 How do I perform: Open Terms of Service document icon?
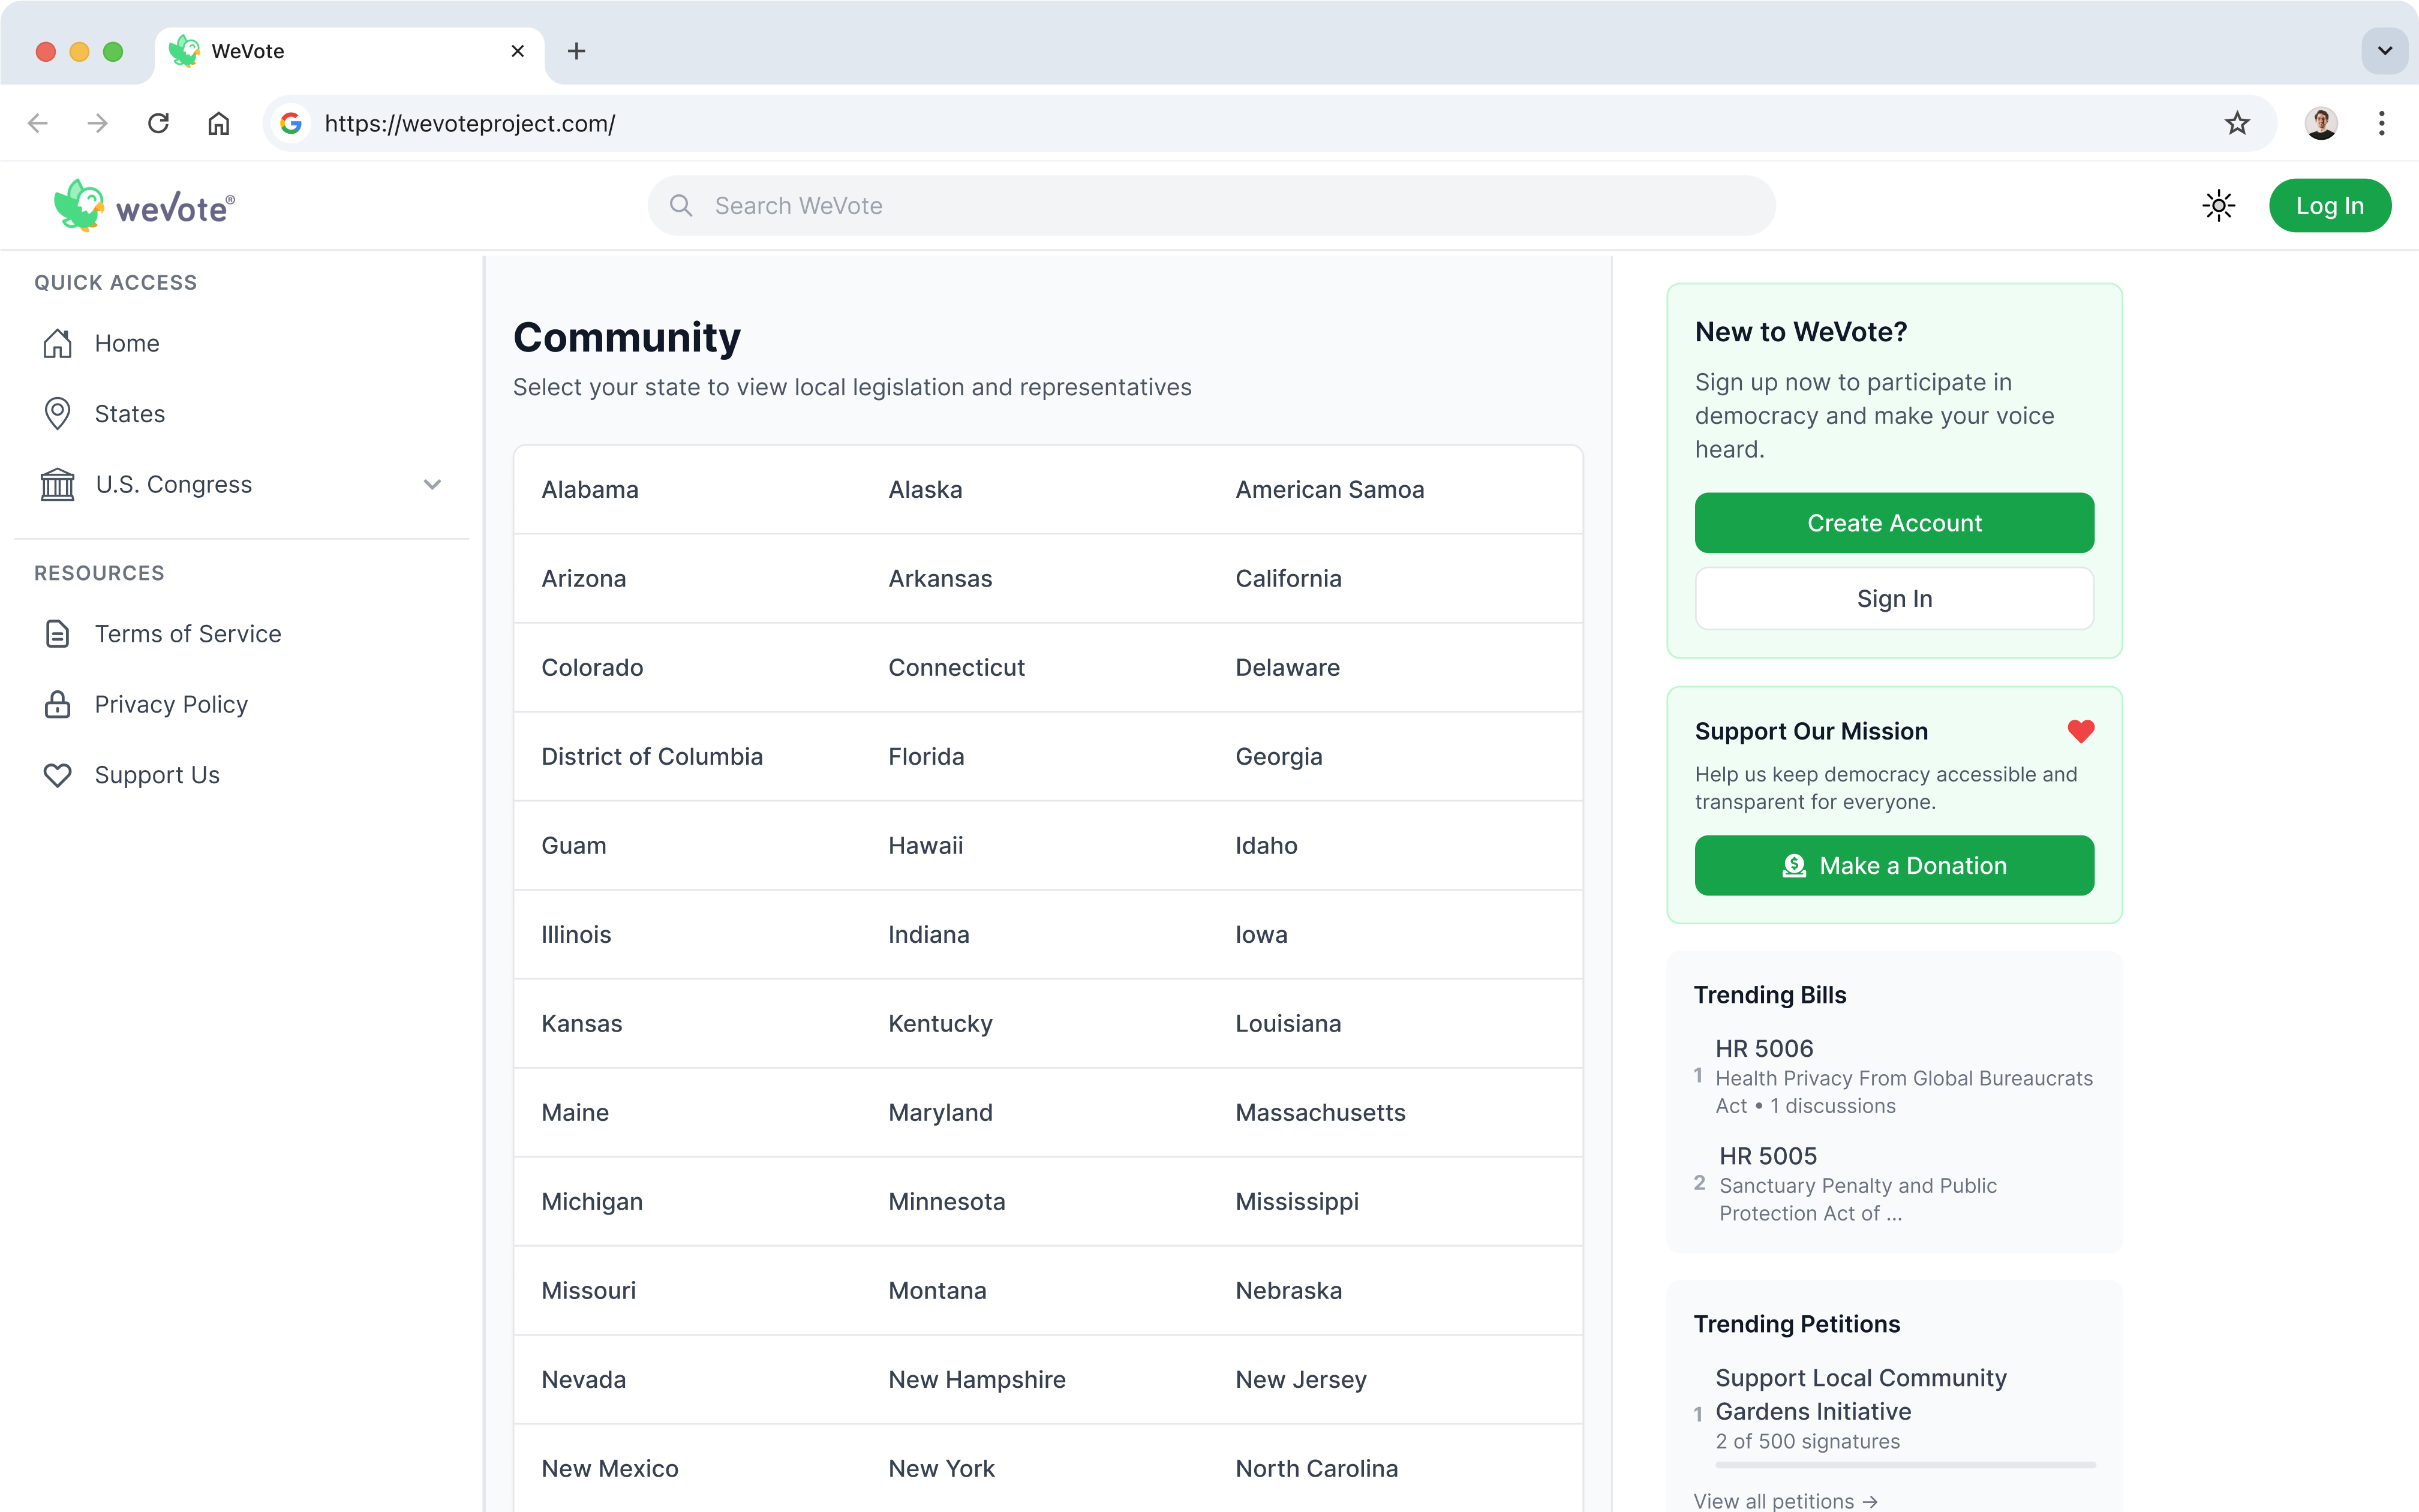(57, 634)
